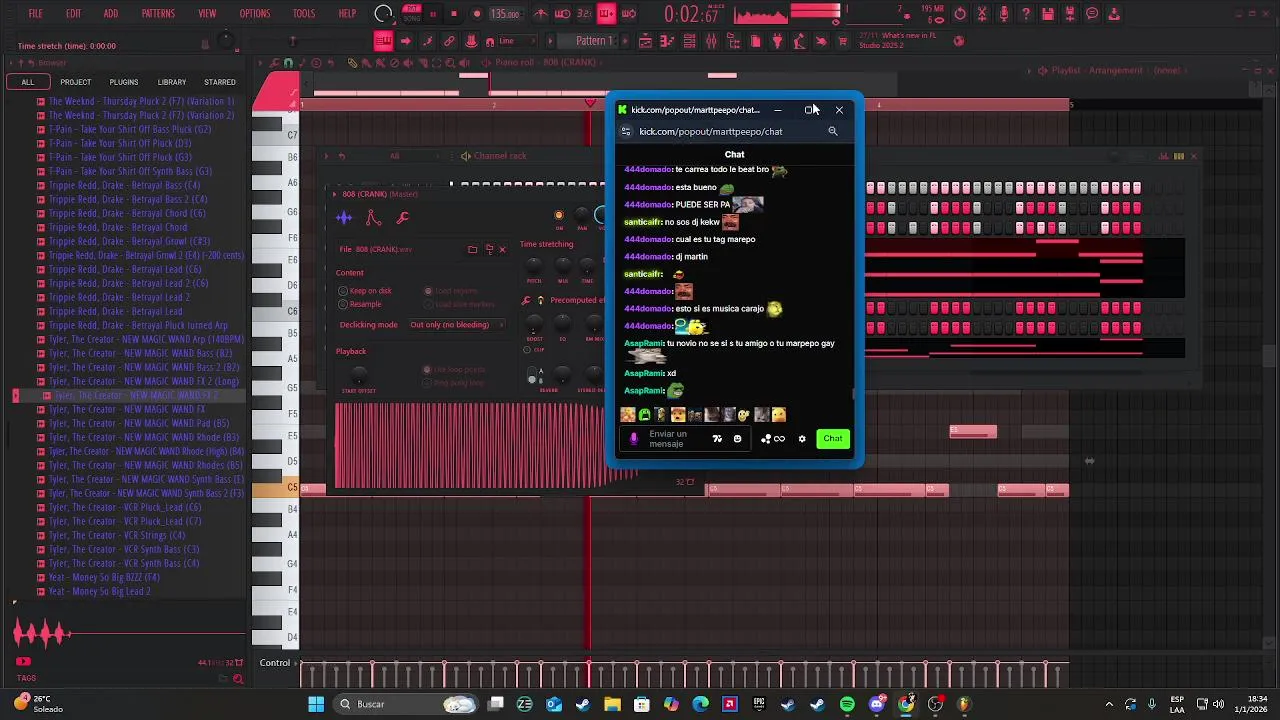Click the record button in transport
Viewport: 1280px width, 720px height.
(x=476, y=14)
